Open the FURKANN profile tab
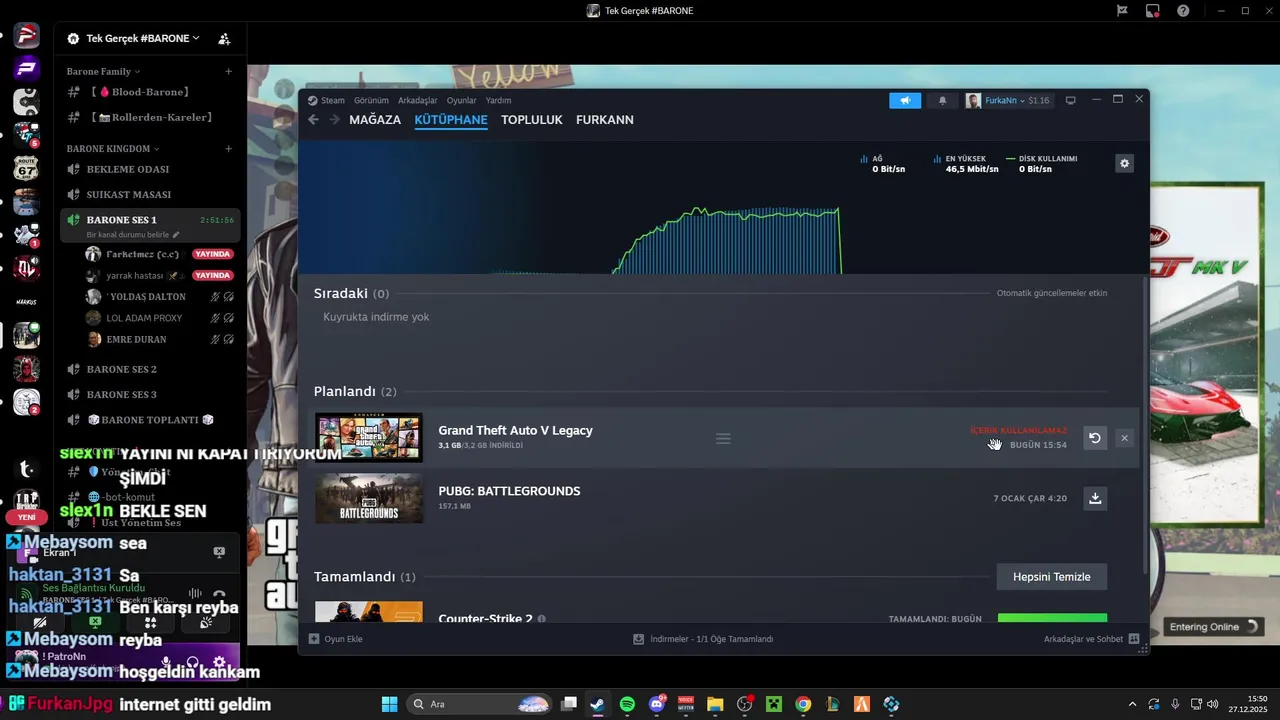 click(x=605, y=120)
